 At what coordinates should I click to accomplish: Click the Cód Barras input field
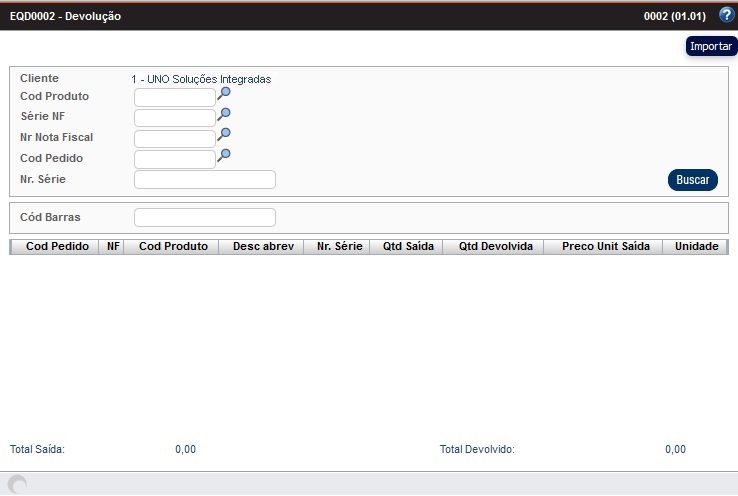point(205,218)
